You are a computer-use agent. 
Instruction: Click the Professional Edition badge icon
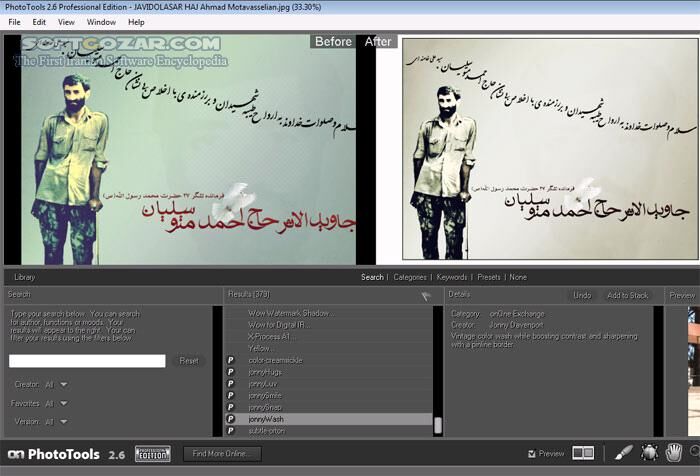pos(153,454)
